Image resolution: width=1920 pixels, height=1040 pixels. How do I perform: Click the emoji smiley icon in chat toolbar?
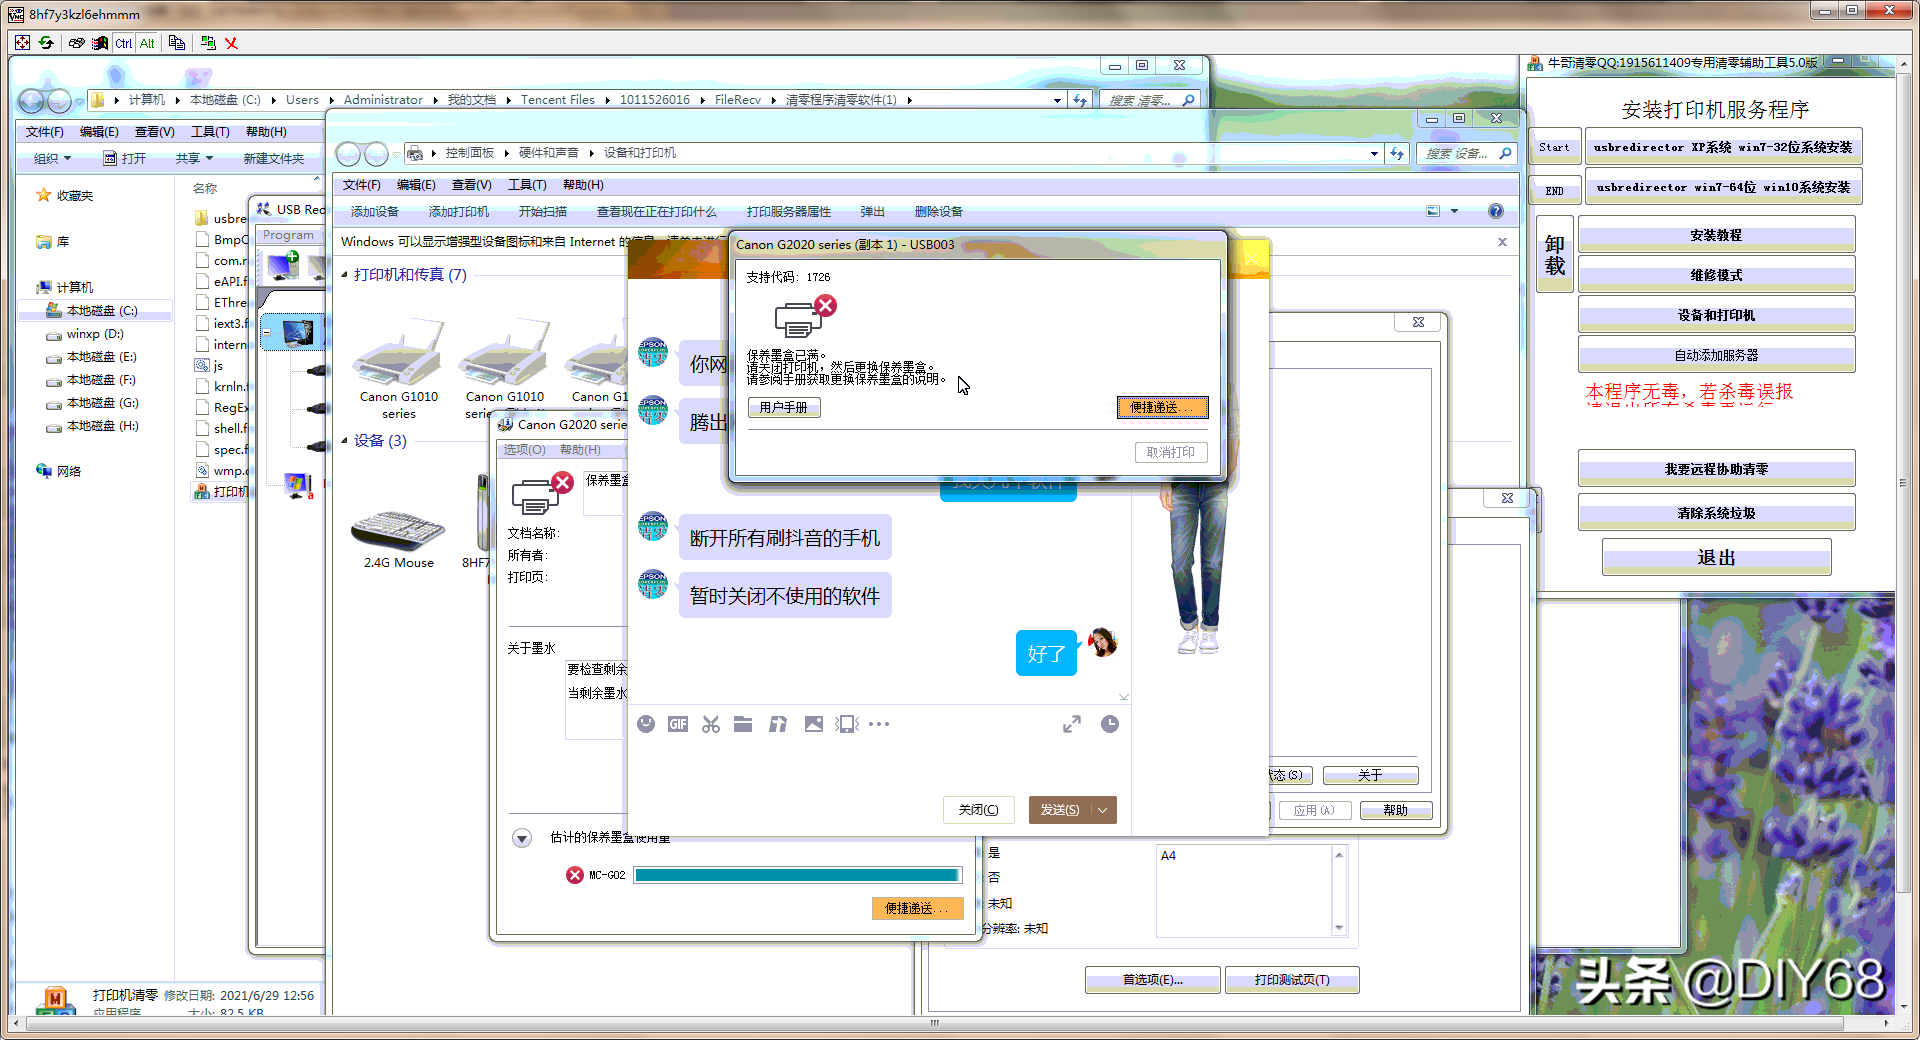[x=646, y=724]
